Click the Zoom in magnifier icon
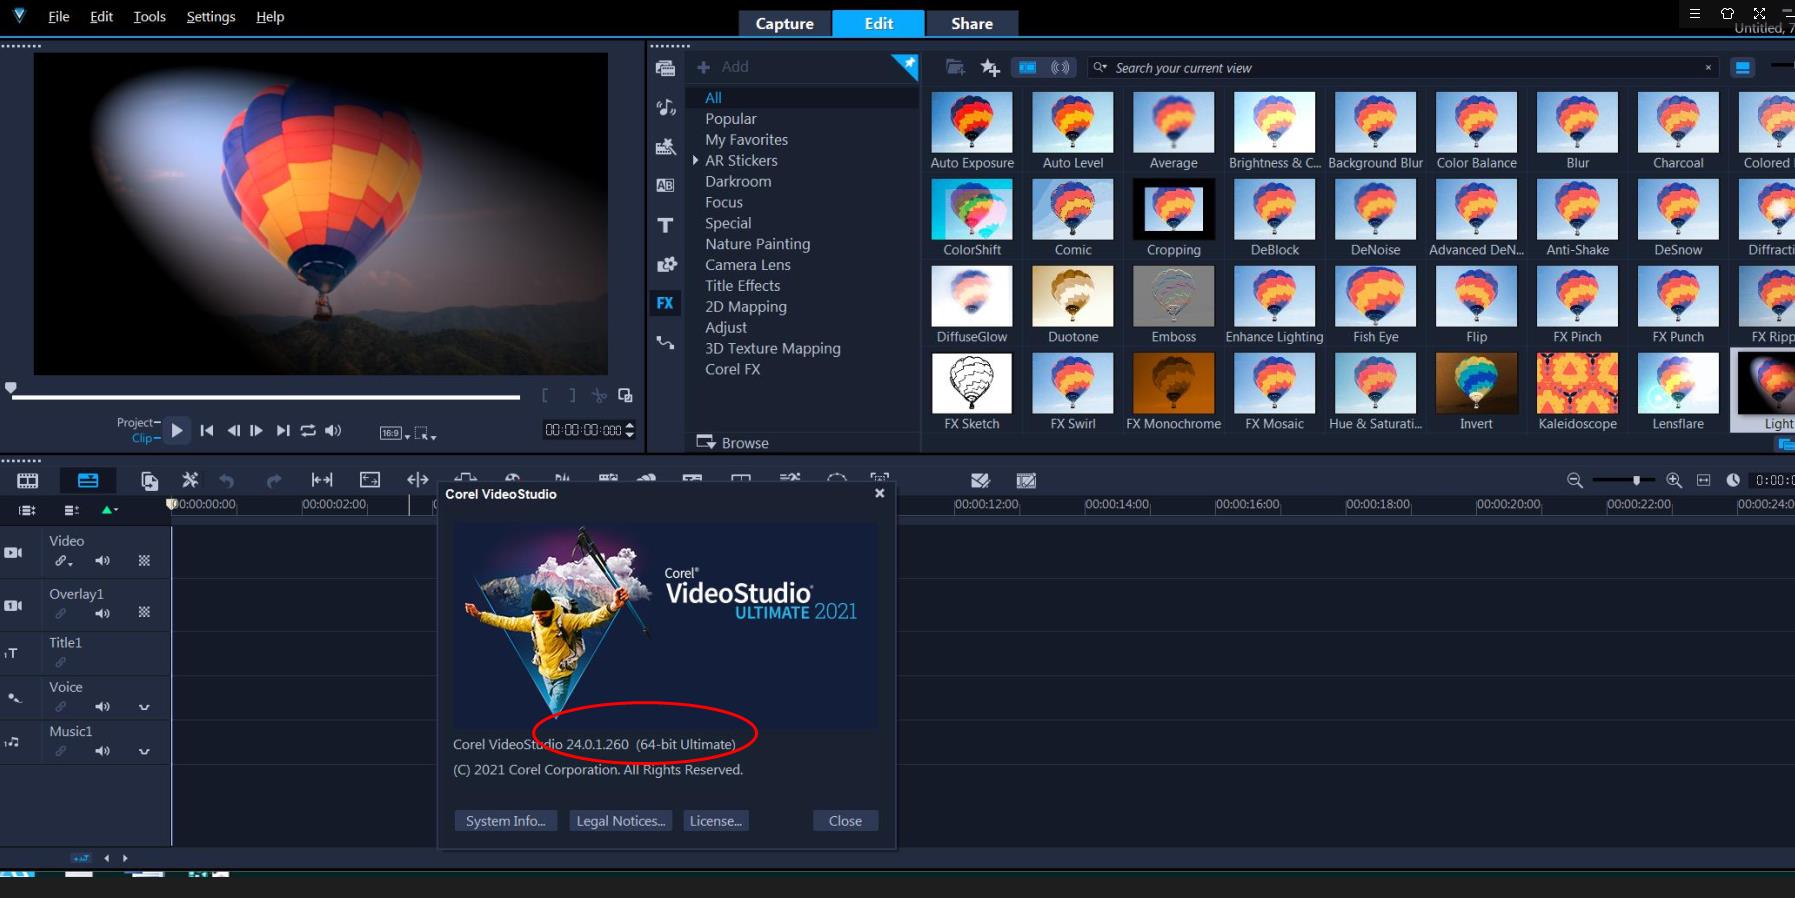Image resolution: width=1795 pixels, height=898 pixels. tap(1674, 481)
